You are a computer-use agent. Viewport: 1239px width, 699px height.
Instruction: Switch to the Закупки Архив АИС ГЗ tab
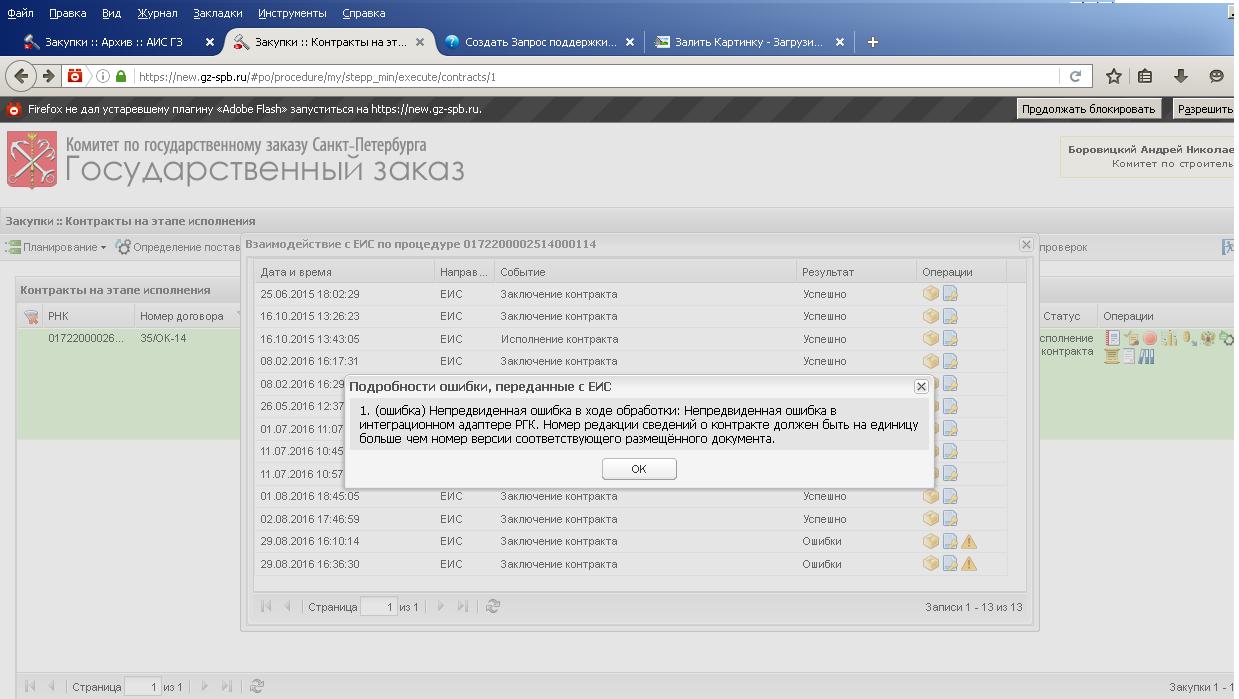pyautogui.click(x=110, y=42)
